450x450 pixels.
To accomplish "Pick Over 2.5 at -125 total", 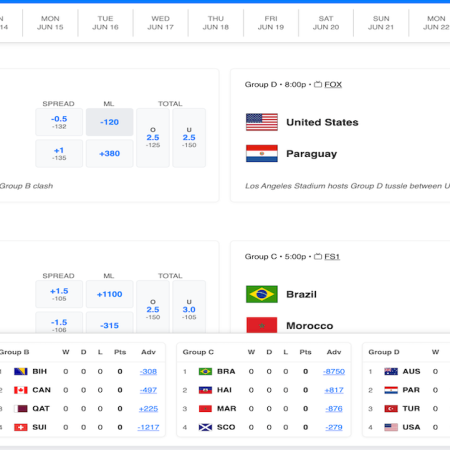I will (153, 138).
